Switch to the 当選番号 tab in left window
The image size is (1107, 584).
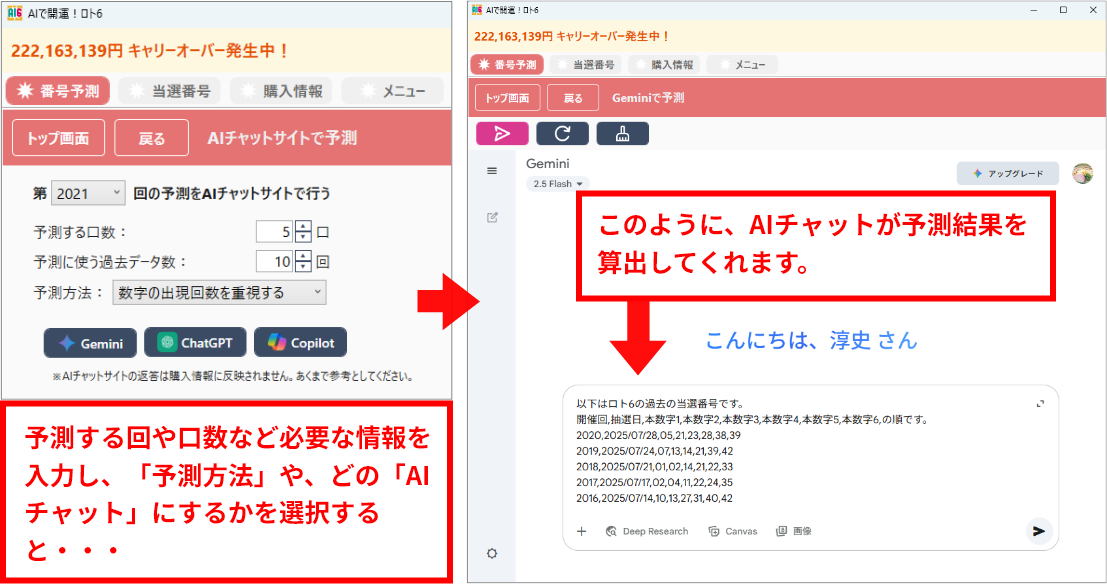pos(170,91)
